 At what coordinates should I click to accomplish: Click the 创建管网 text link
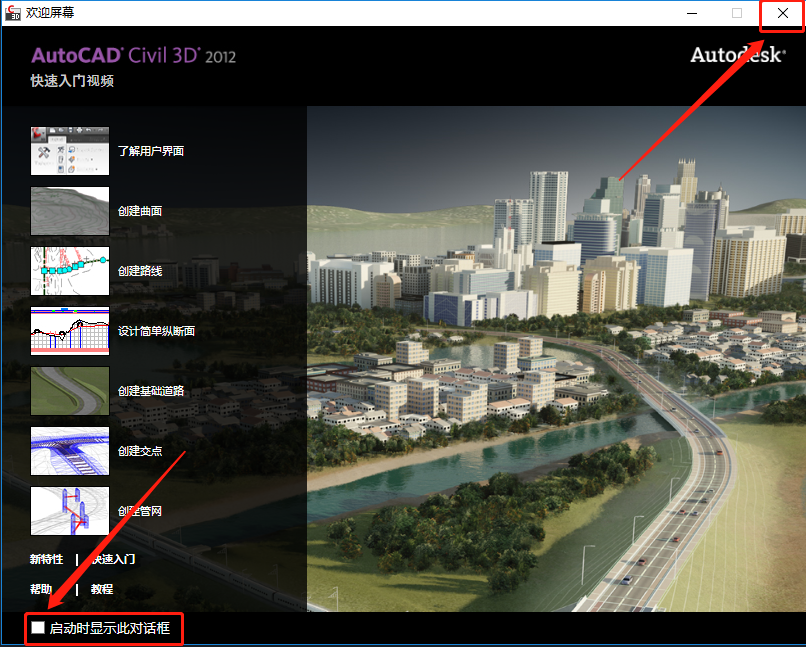(140, 511)
